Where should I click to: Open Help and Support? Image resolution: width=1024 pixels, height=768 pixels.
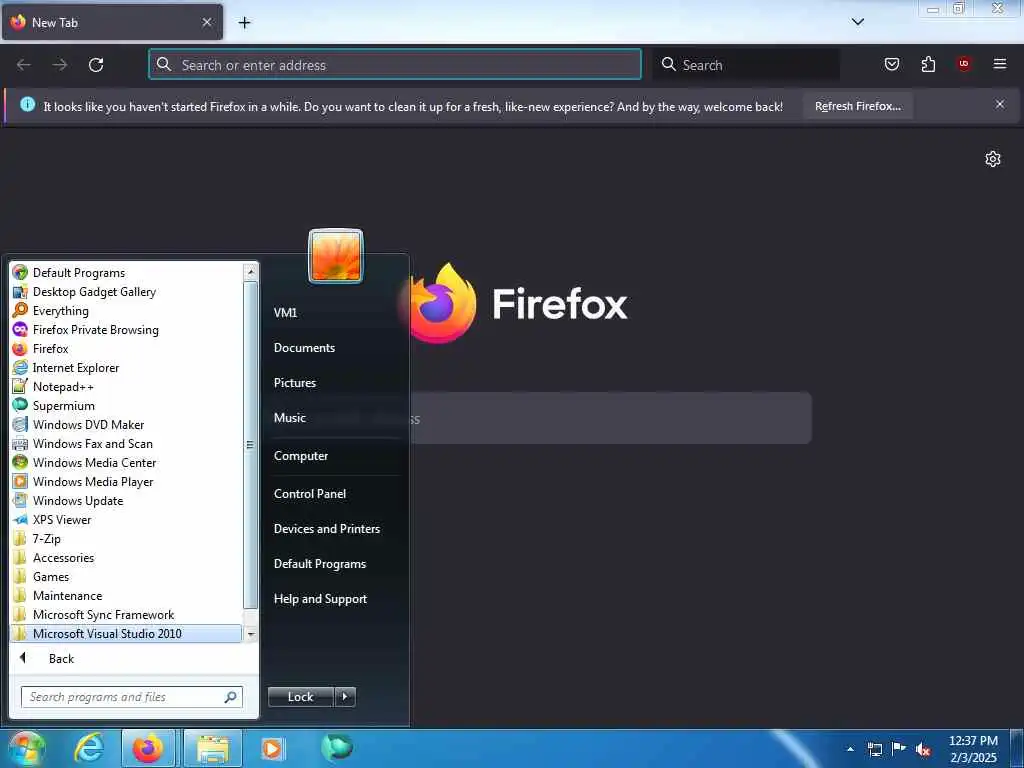pyautogui.click(x=320, y=598)
